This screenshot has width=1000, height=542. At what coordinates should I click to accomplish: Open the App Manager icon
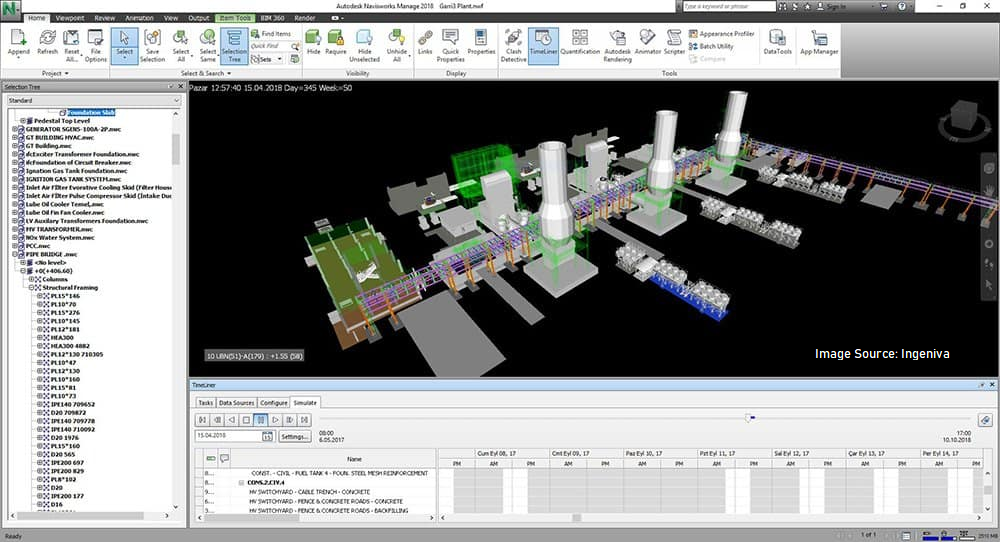[x=819, y=40]
